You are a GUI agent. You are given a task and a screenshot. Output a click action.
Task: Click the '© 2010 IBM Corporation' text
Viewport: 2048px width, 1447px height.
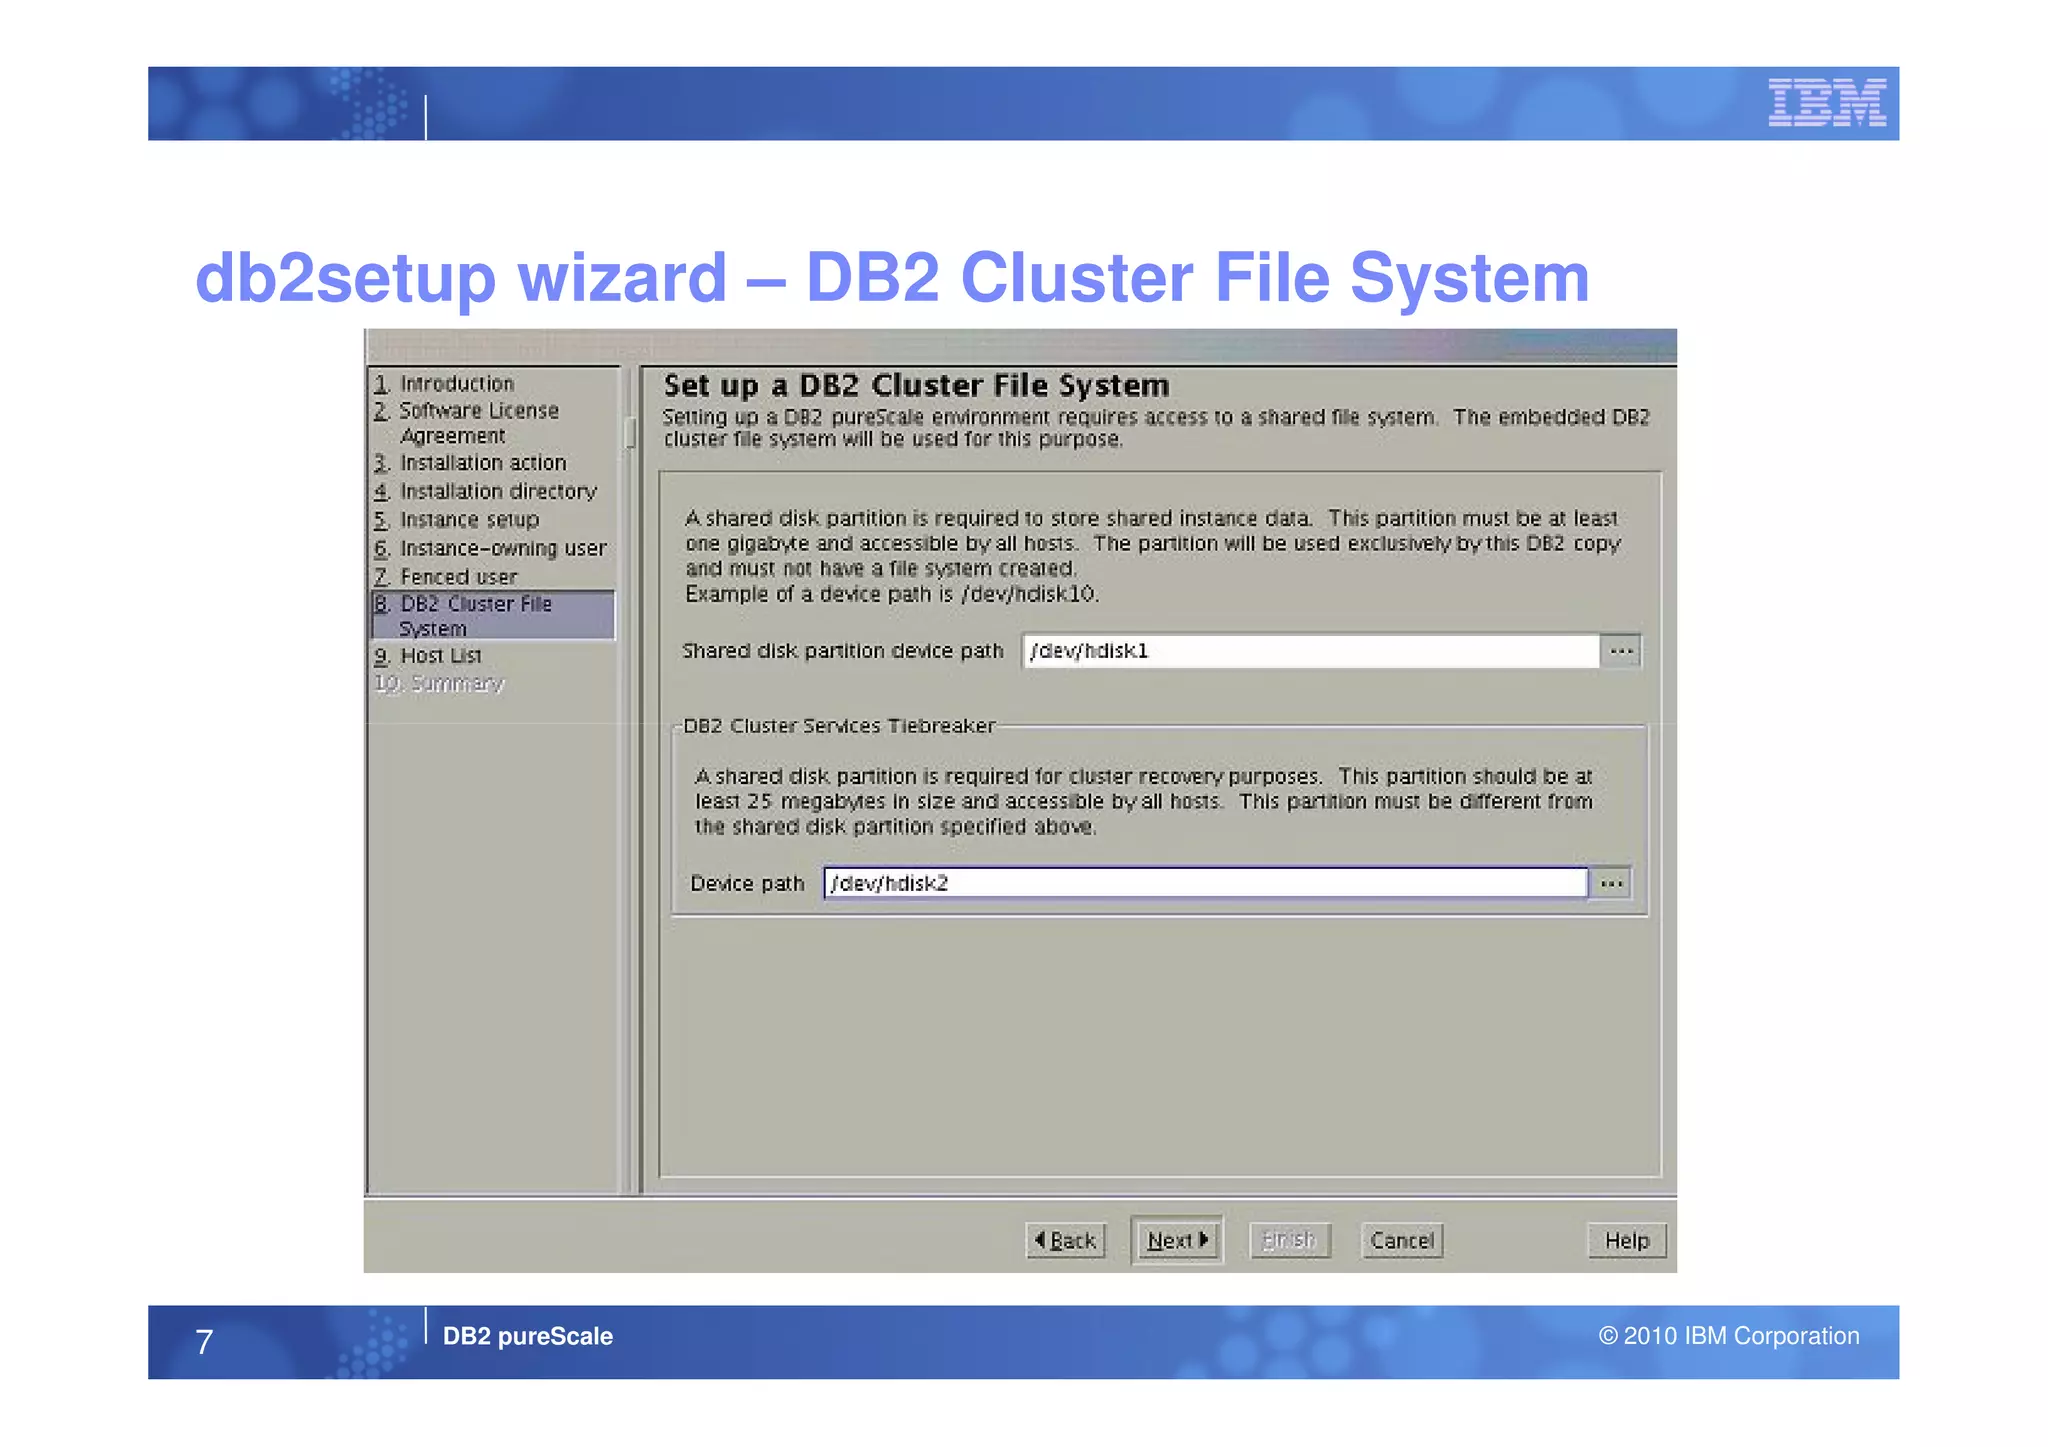click(x=1729, y=1336)
